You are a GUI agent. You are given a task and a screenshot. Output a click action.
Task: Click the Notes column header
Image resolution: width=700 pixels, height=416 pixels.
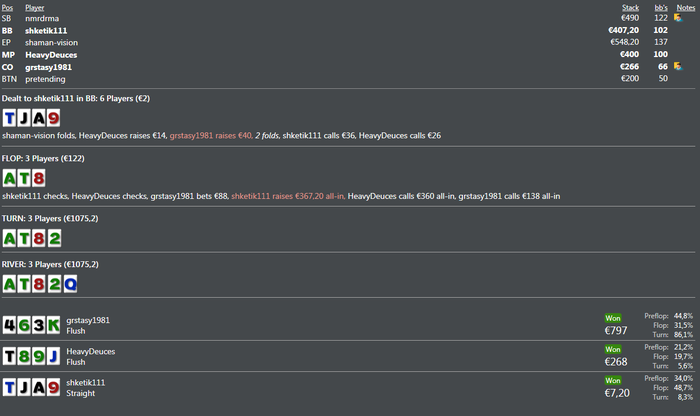coord(686,8)
